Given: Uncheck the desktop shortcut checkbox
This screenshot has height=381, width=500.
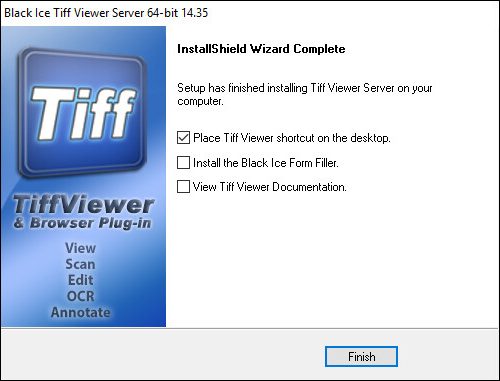Looking at the screenshot, I should coord(183,138).
